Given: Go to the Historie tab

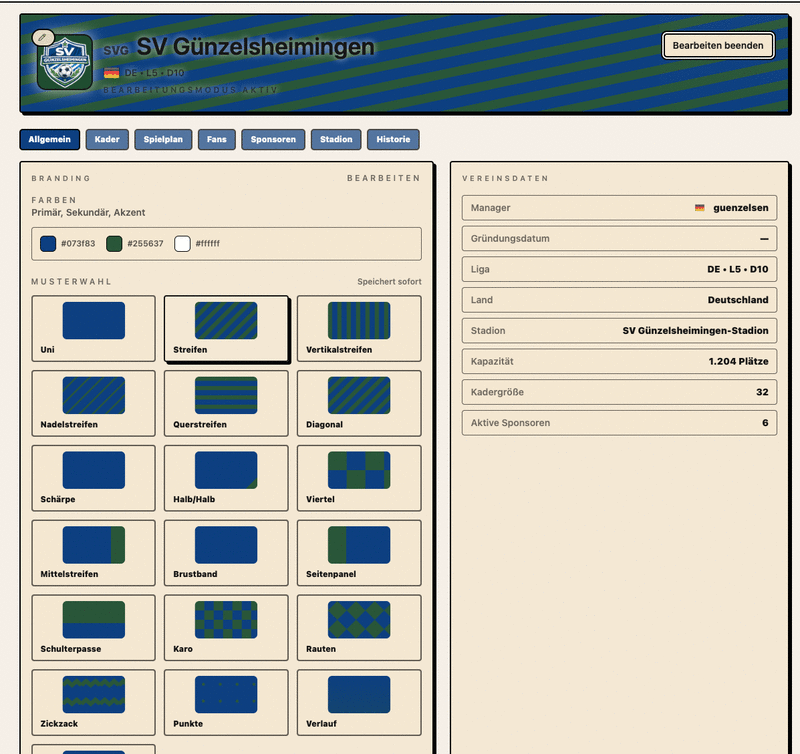Looking at the screenshot, I should (393, 140).
